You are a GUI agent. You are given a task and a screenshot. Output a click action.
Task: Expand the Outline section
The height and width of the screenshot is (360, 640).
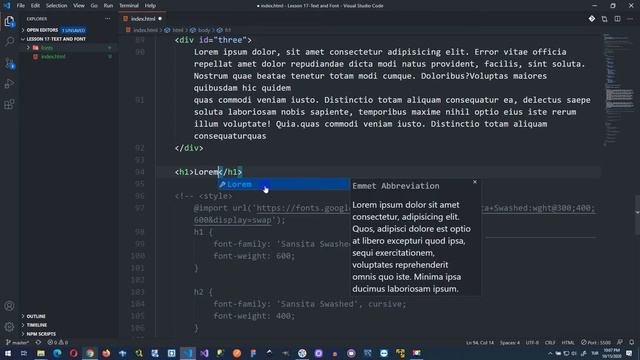click(x=36, y=316)
